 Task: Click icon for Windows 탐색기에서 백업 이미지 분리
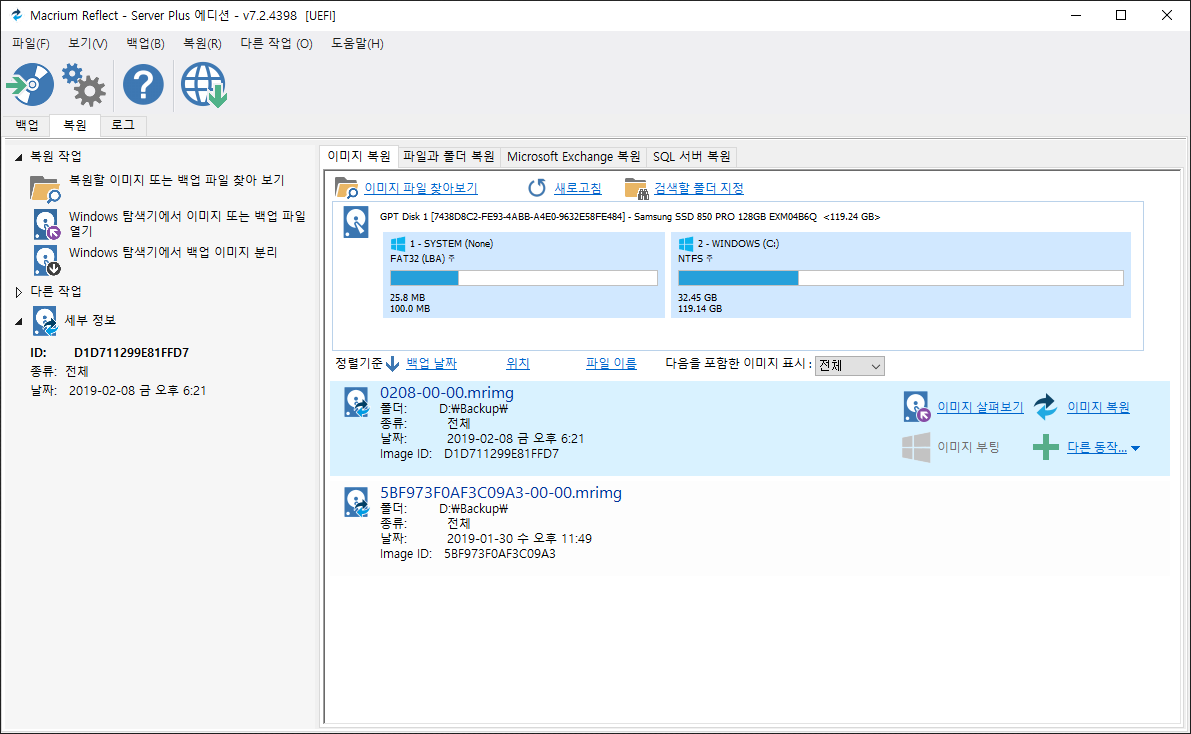46,260
